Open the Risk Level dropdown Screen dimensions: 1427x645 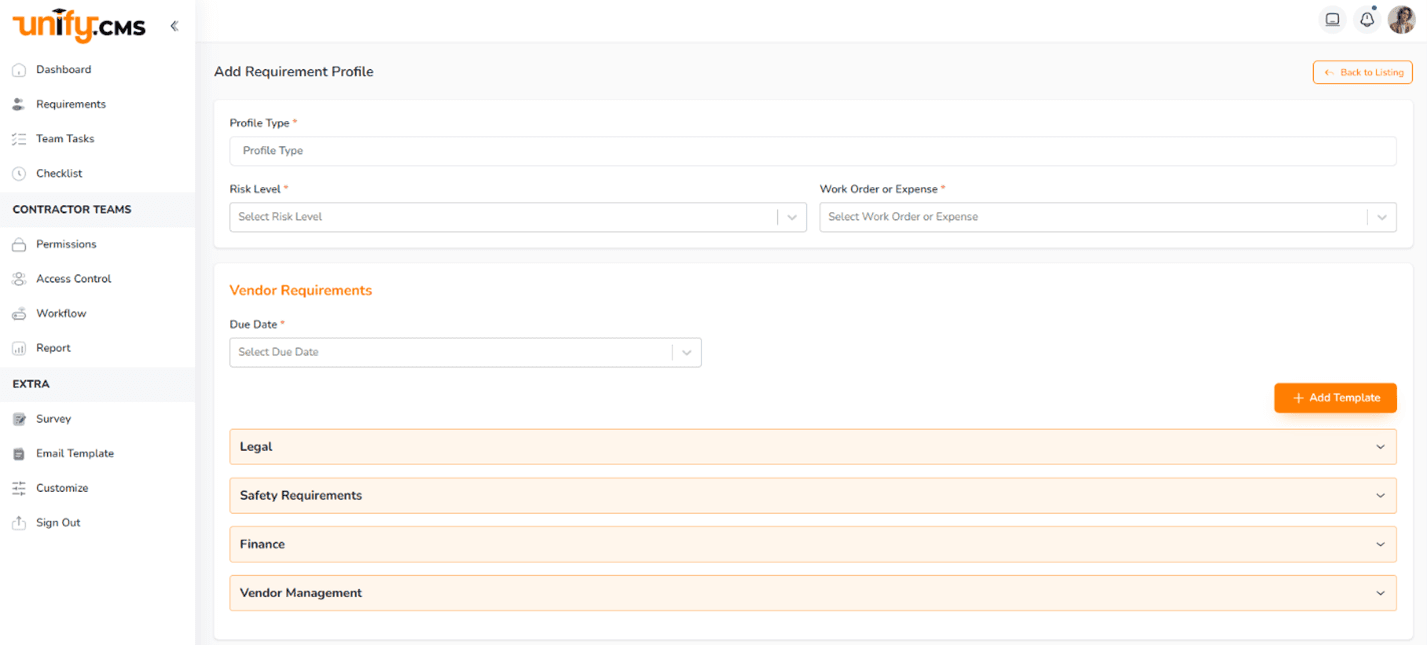(x=517, y=217)
